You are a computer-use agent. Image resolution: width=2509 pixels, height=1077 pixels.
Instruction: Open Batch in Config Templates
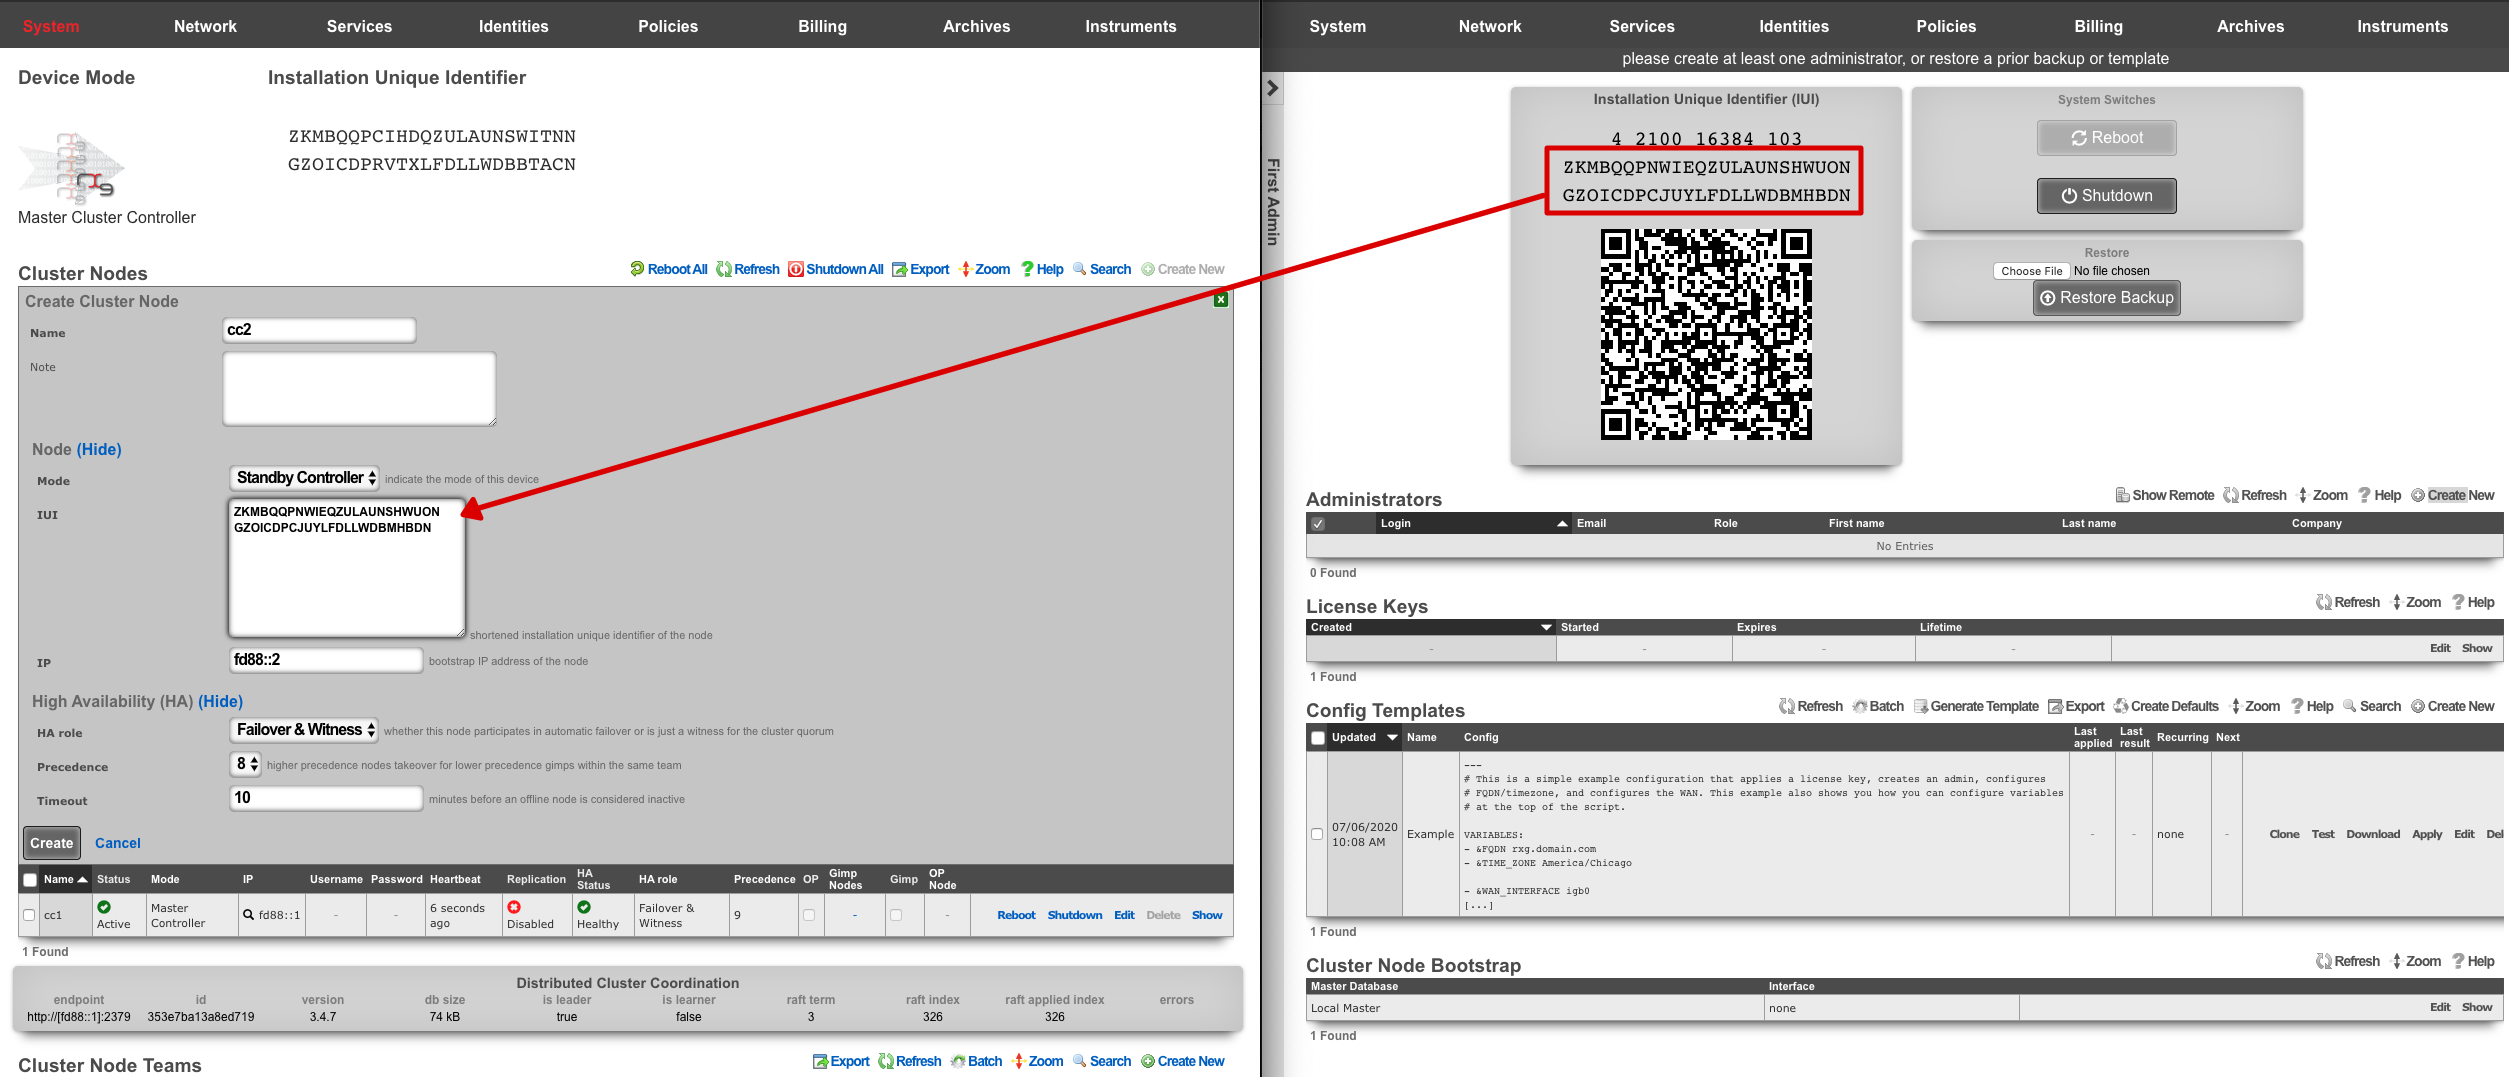[x=1877, y=706]
